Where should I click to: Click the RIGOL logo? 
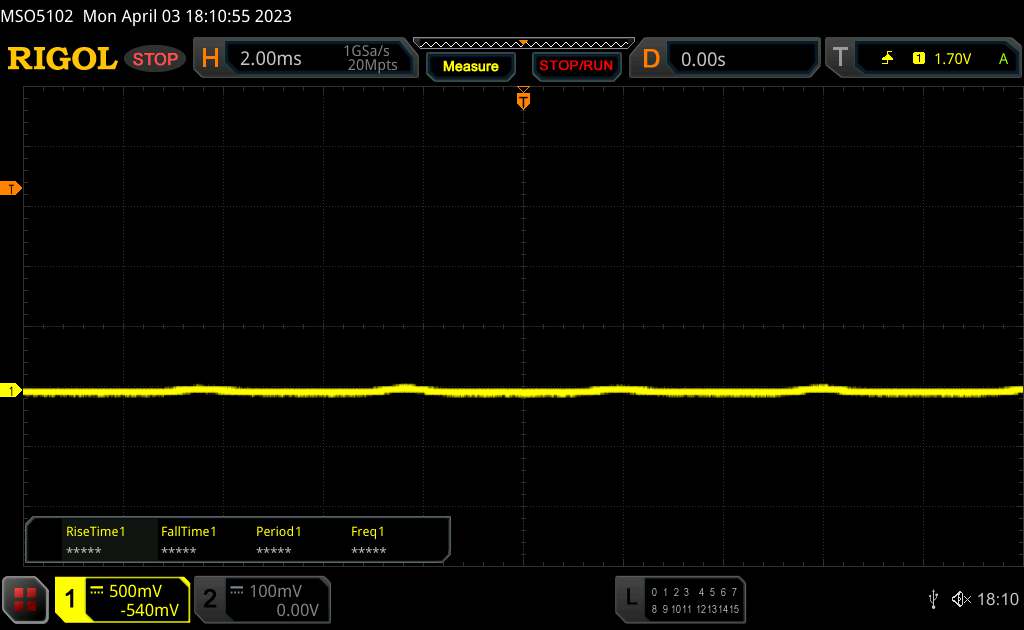click(62, 59)
